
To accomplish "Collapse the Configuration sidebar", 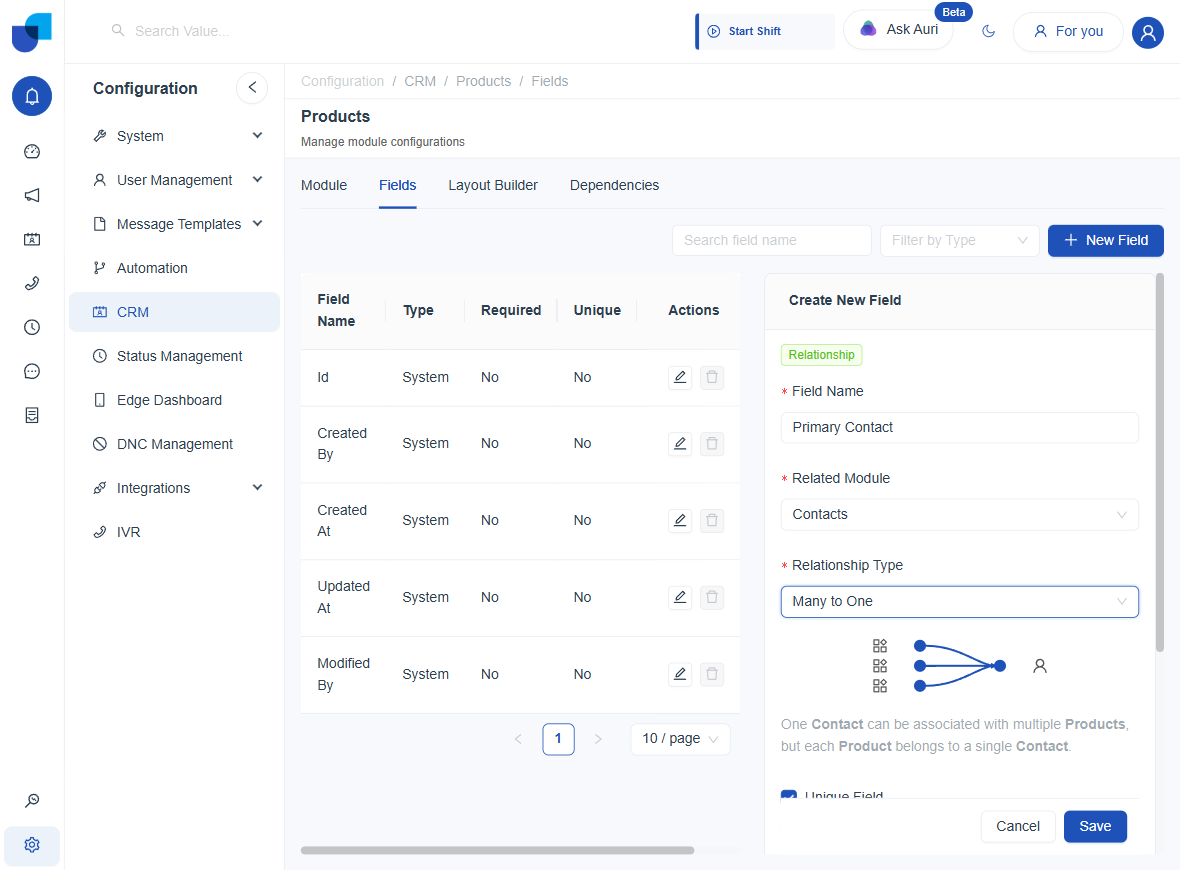I will coord(252,87).
